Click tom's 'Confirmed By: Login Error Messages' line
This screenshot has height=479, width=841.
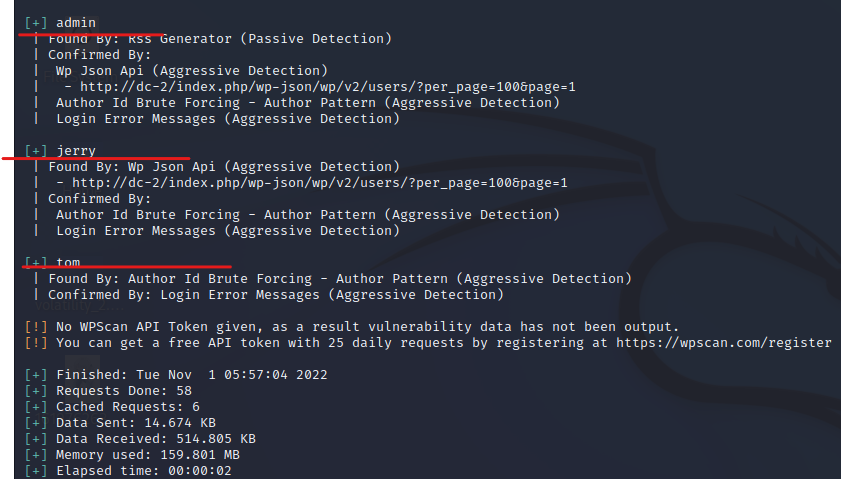(276, 294)
